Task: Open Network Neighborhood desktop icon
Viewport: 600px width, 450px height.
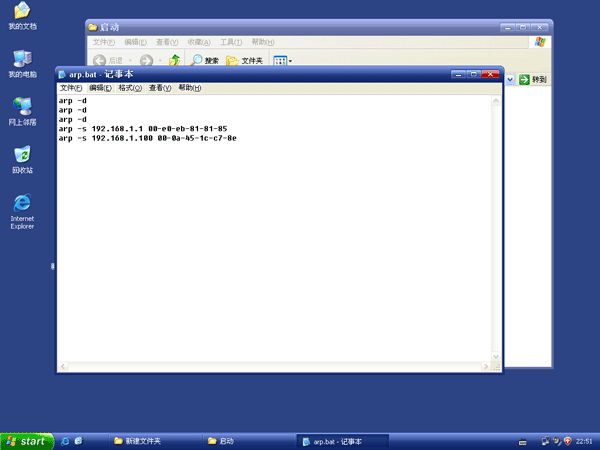Action: [22, 111]
